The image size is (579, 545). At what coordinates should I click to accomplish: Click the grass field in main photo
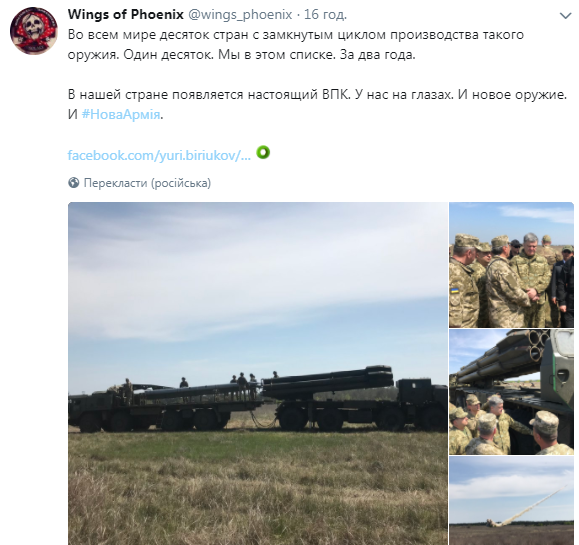[x=258, y=487]
